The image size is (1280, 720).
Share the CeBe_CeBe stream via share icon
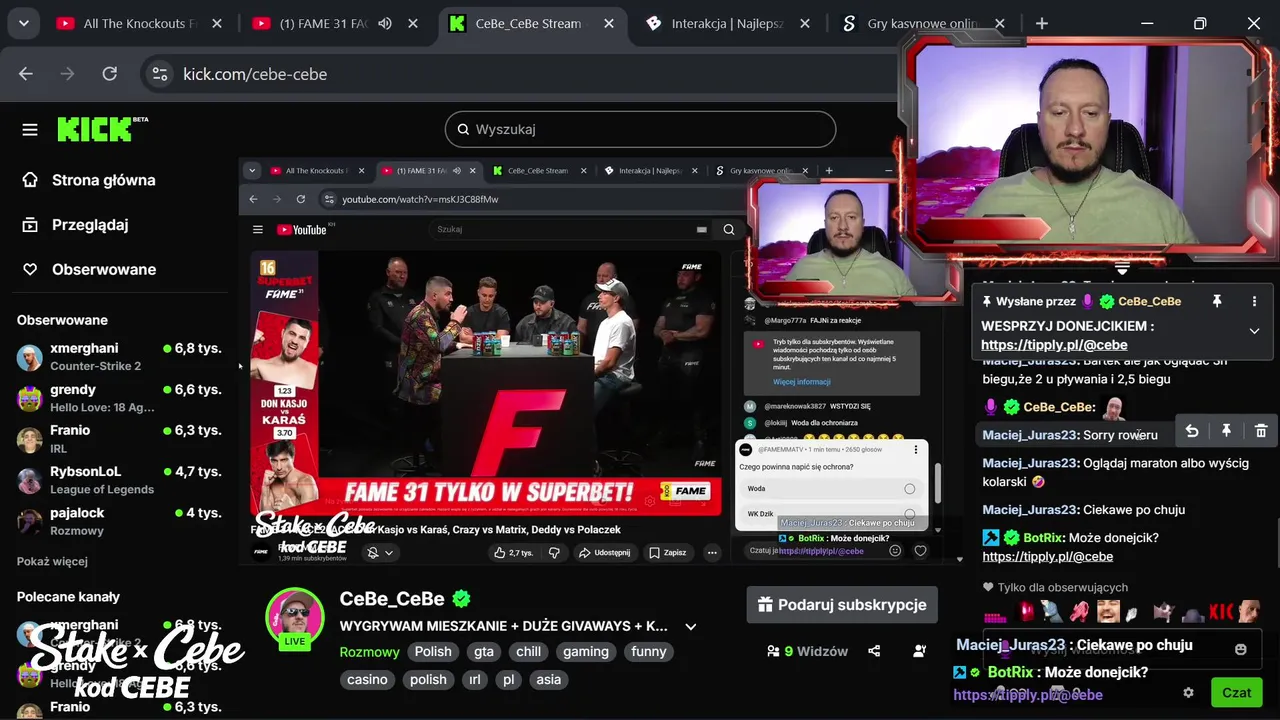(874, 651)
